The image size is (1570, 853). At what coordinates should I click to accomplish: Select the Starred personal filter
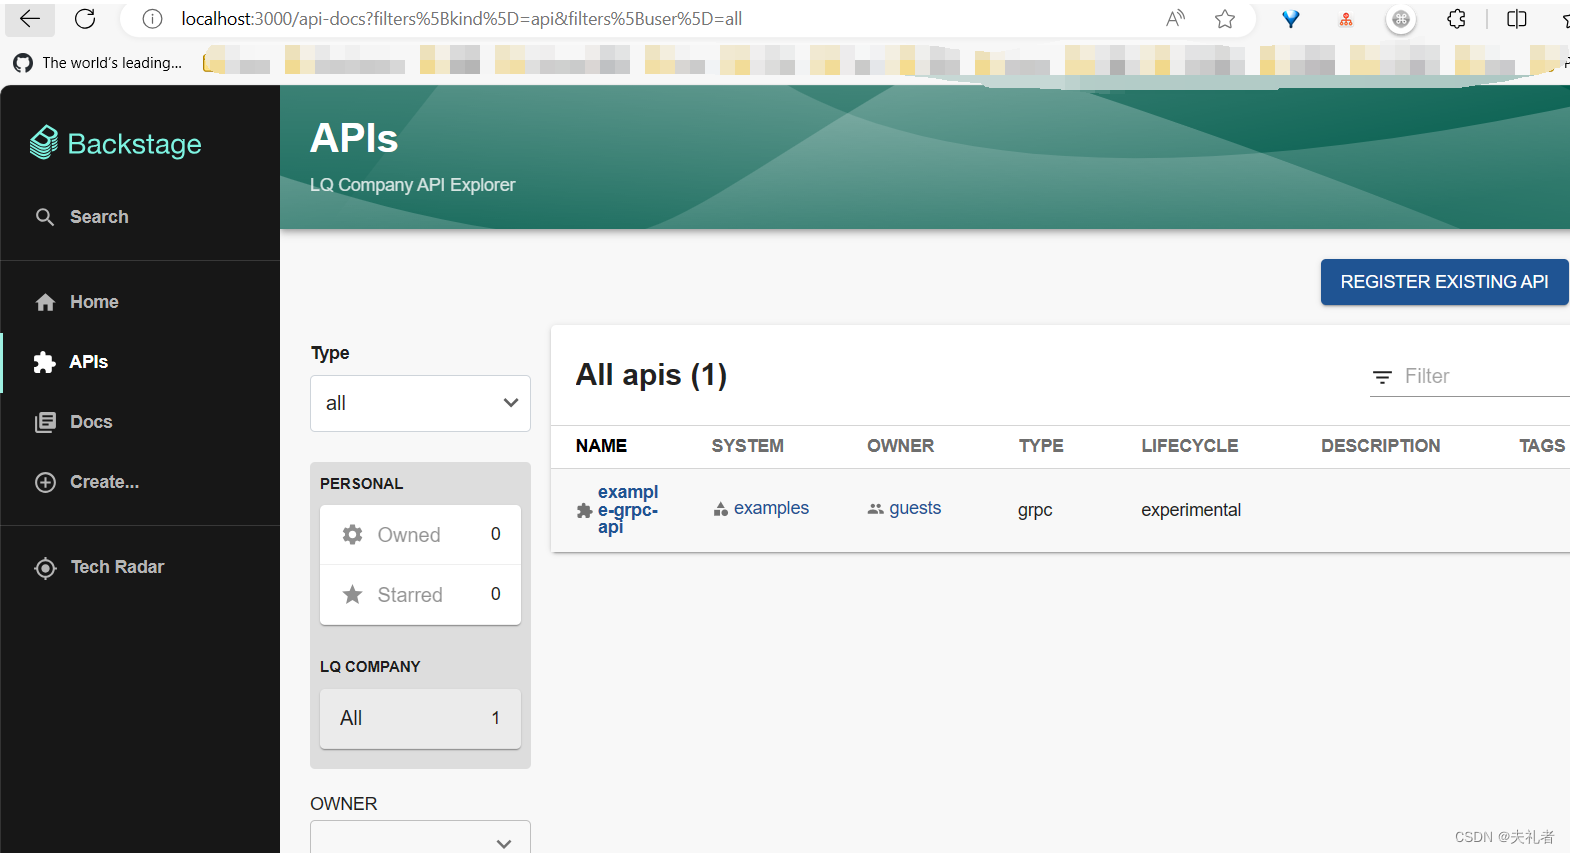coord(420,595)
